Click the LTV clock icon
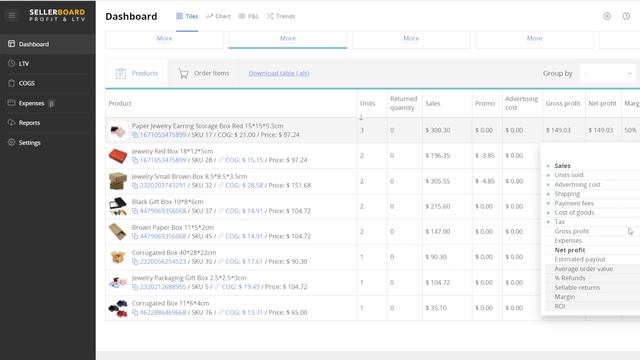The width and height of the screenshot is (640, 360). (11, 63)
